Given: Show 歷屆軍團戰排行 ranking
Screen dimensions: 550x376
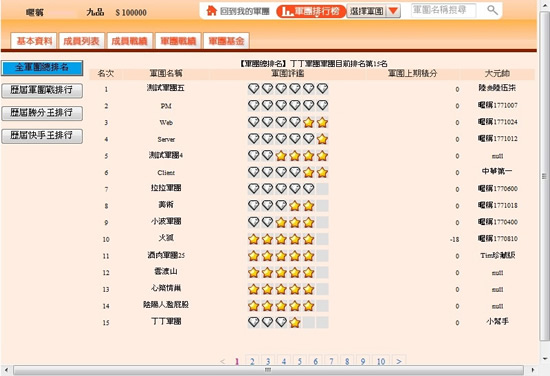Looking at the screenshot, I should pos(42,90).
